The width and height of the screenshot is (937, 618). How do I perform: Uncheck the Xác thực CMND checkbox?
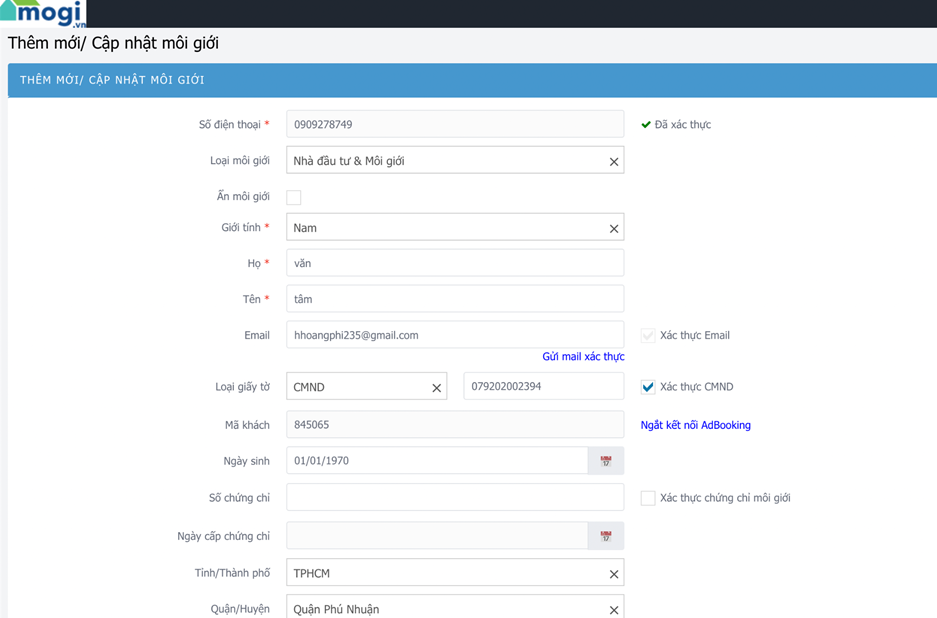(x=648, y=387)
